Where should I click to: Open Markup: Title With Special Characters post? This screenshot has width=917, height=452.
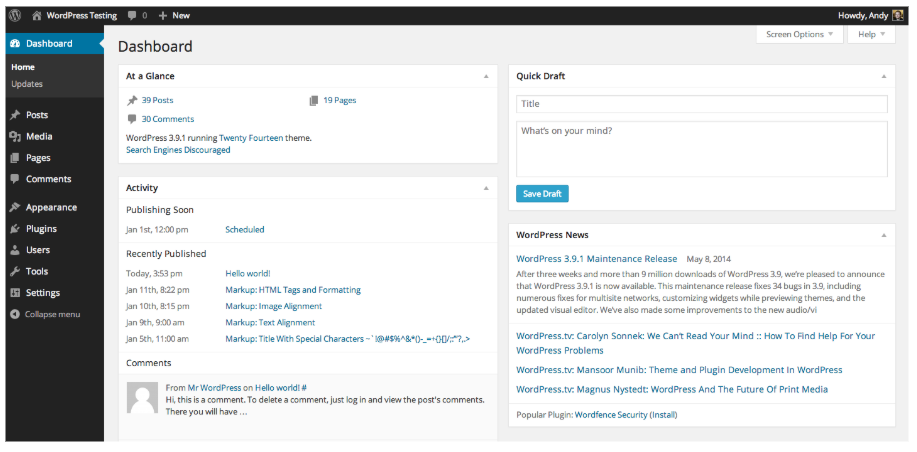click(x=348, y=339)
